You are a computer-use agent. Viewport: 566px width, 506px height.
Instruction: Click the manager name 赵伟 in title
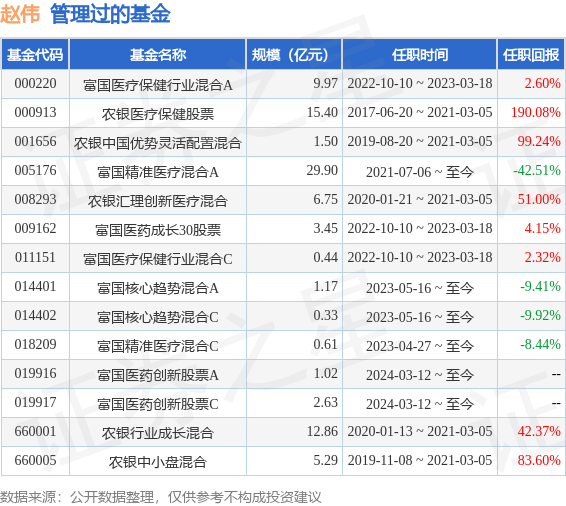point(20,14)
